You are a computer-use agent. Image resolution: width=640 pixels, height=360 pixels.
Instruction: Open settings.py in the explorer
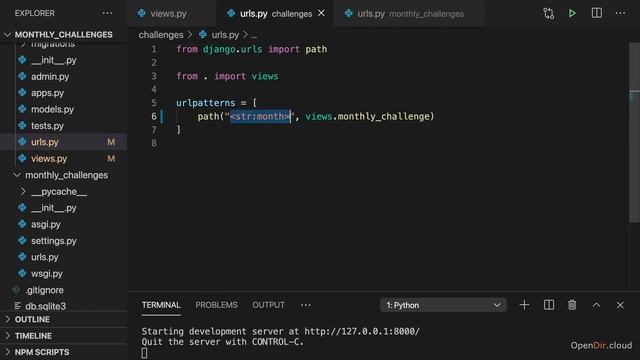tap(53, 241)
